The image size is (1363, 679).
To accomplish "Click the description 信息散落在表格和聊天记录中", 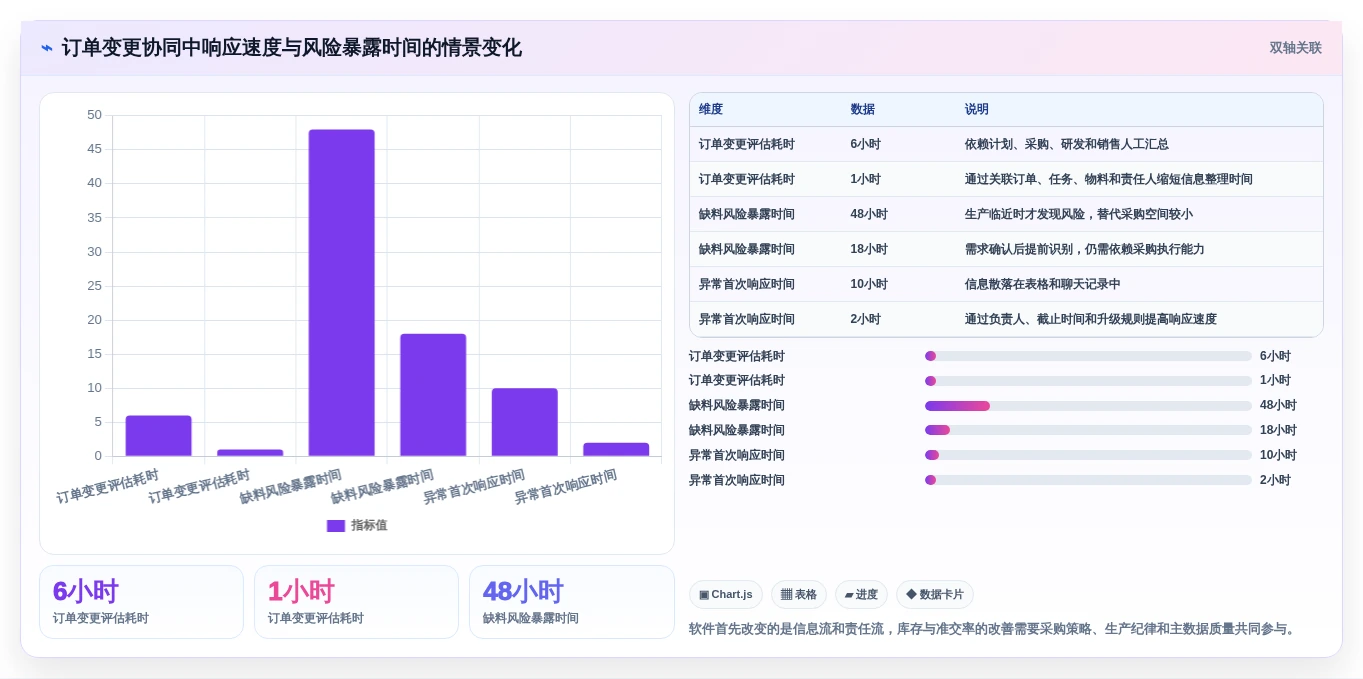I will [1043, 284].
